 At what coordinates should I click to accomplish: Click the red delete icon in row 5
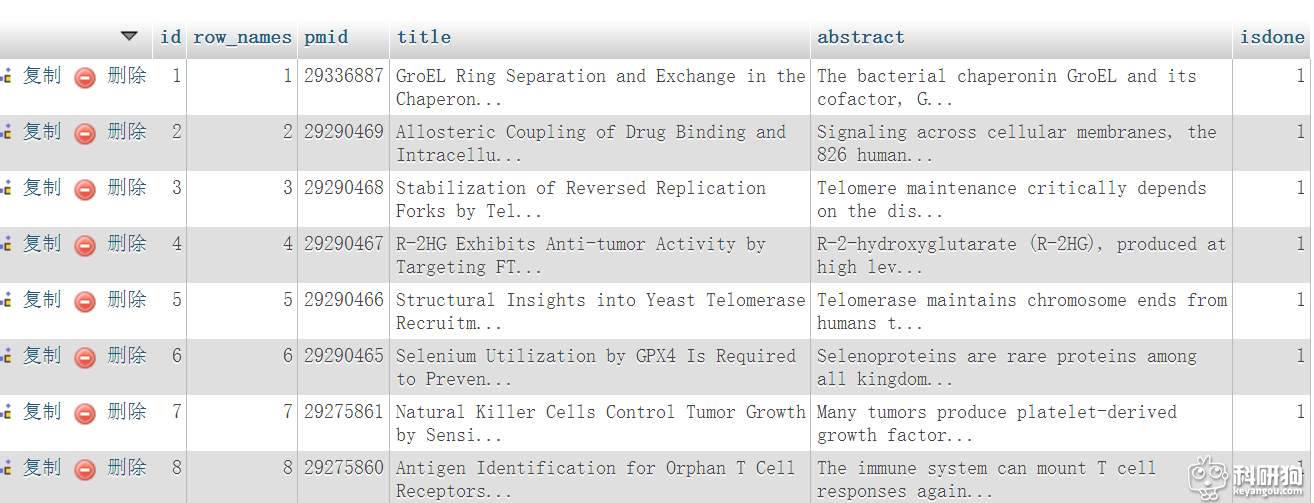tap(86, 301)
